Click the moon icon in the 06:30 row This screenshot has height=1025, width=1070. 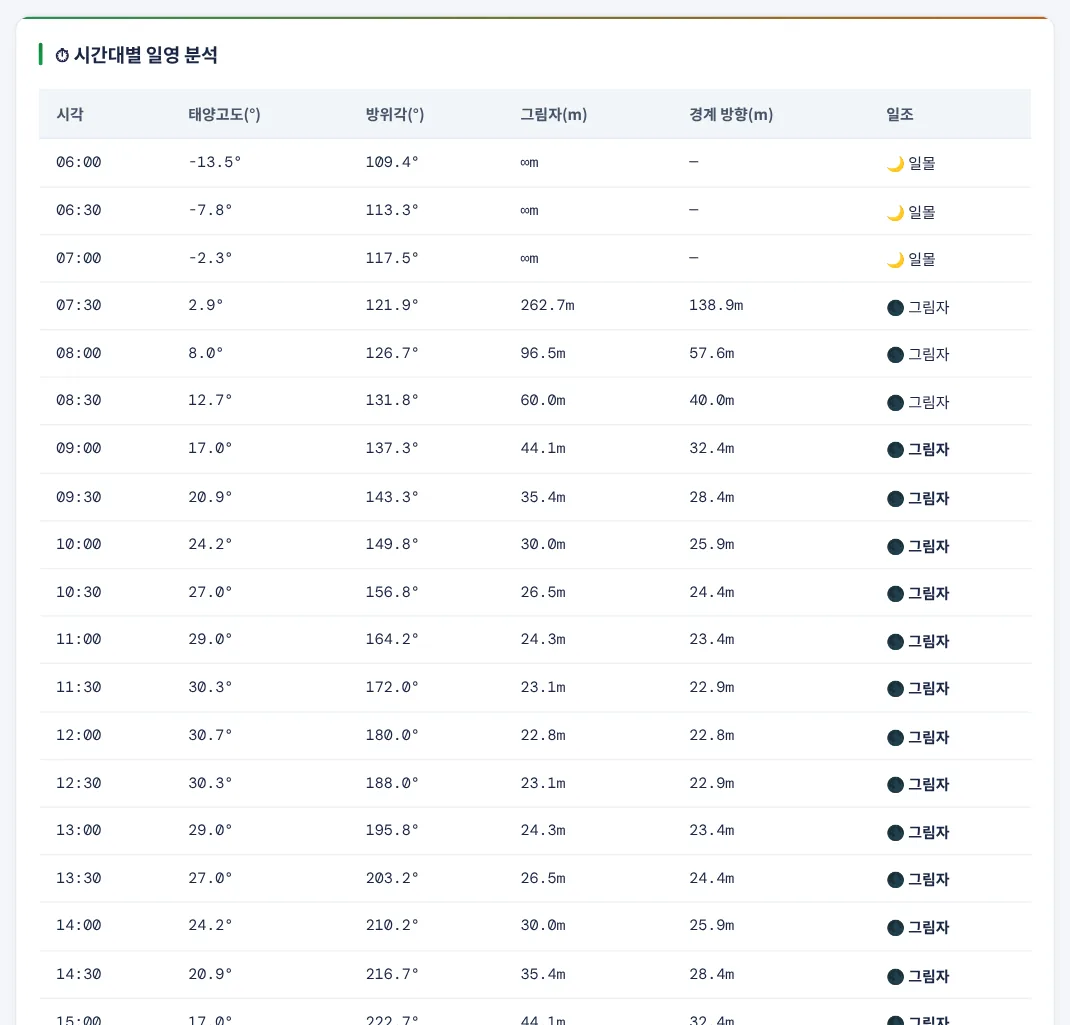[895, 212]
